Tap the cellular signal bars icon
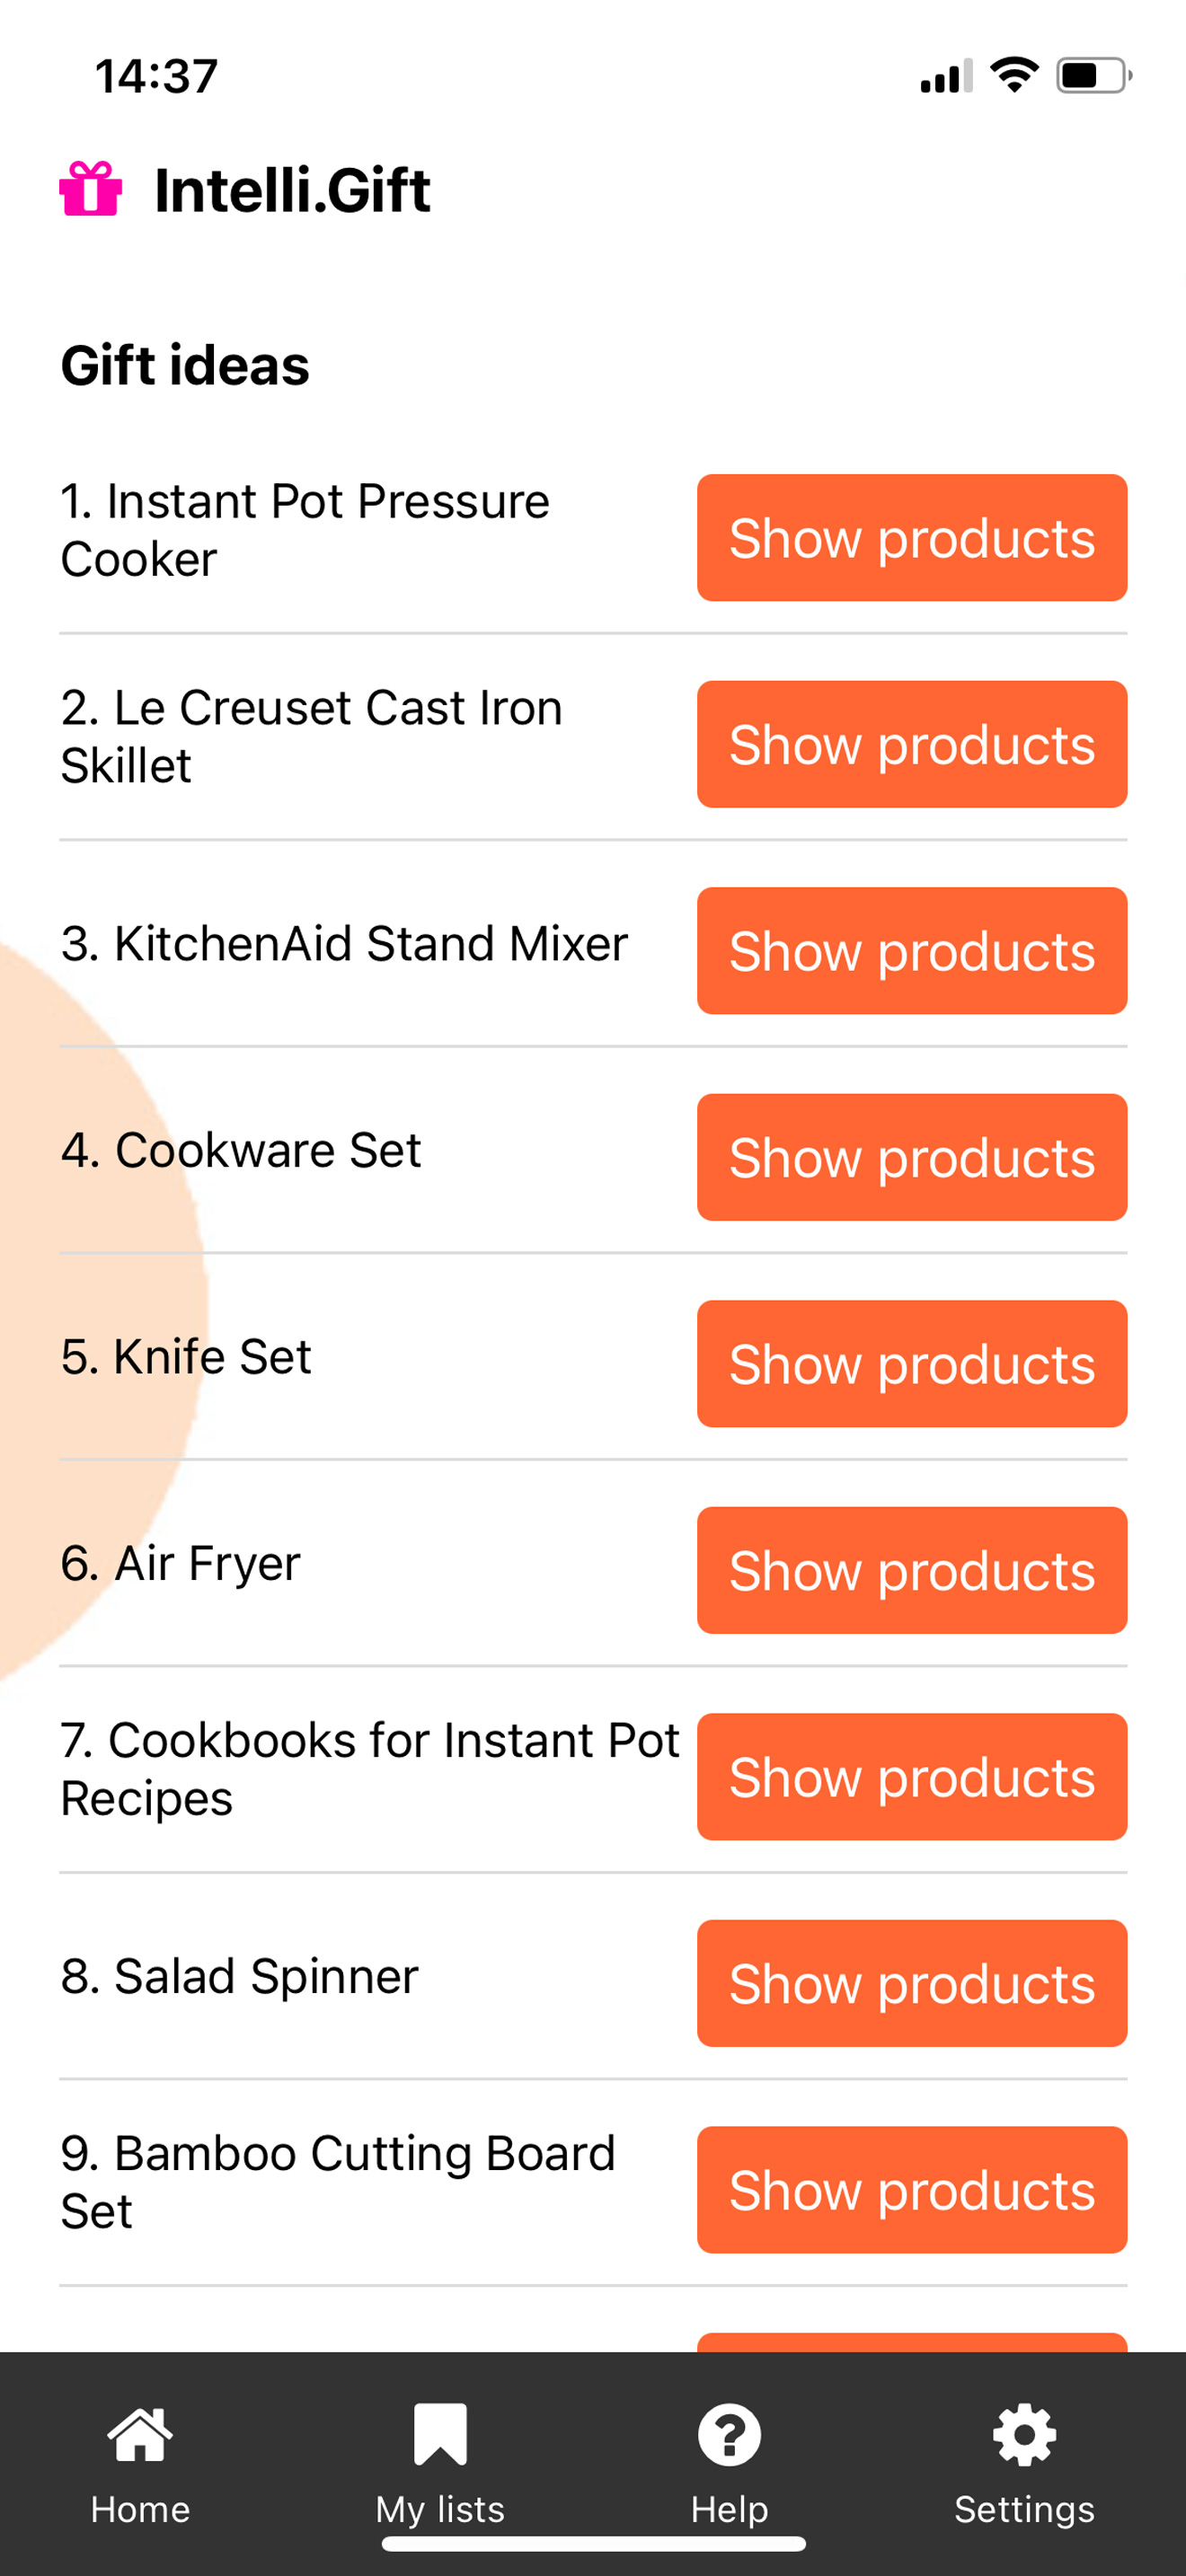Viewport: 1186px width, 2576px height. (x=946, y=76)
